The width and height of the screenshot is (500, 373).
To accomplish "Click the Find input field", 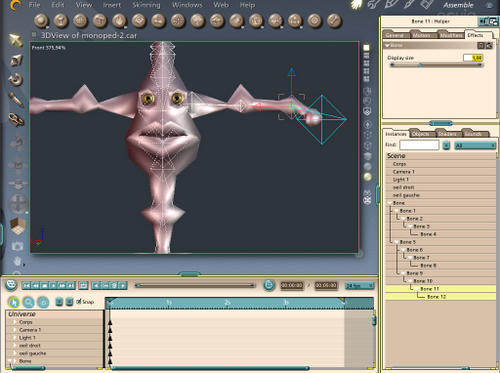I will coord(419,145).
